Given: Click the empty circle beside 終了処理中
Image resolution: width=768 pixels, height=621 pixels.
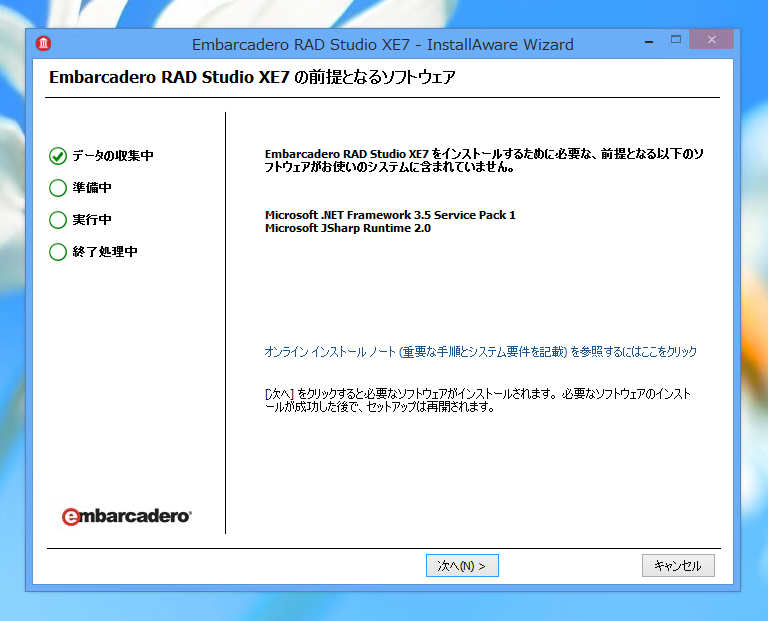Looking at the screenshot, I should pos(58,252).
